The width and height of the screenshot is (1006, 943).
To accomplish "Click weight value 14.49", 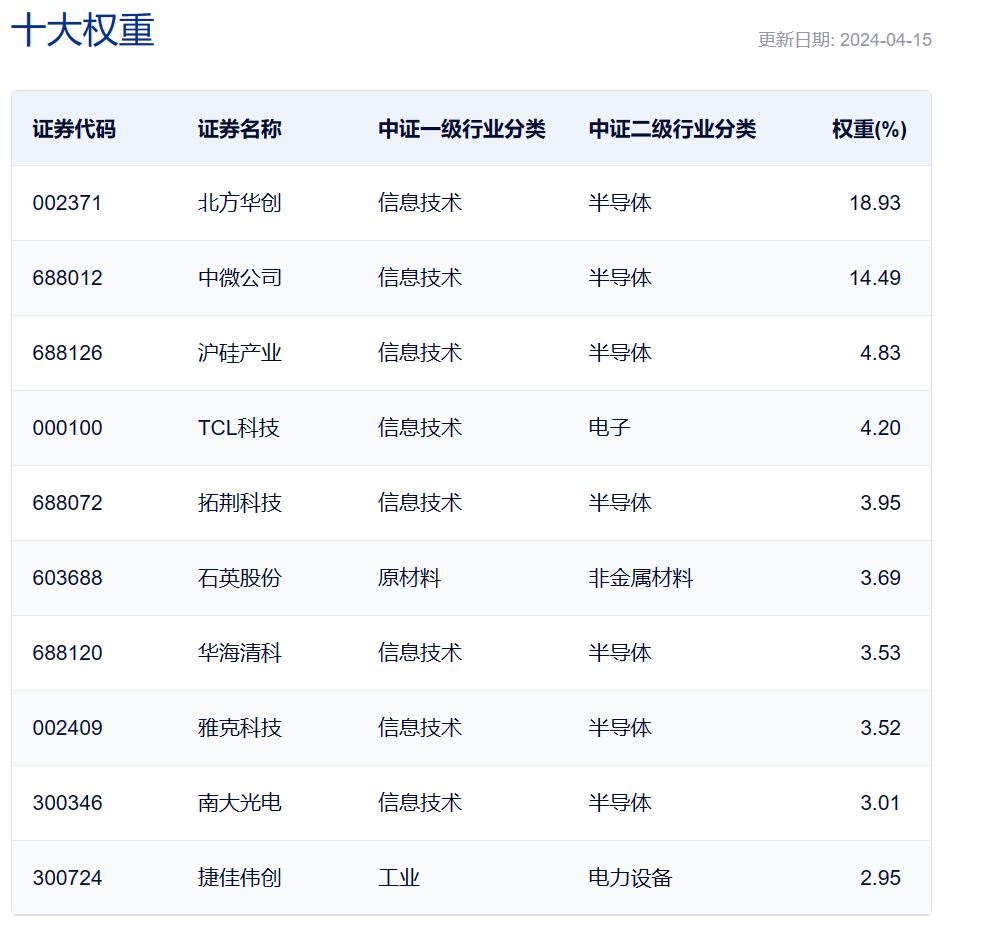I will point(875,278).
